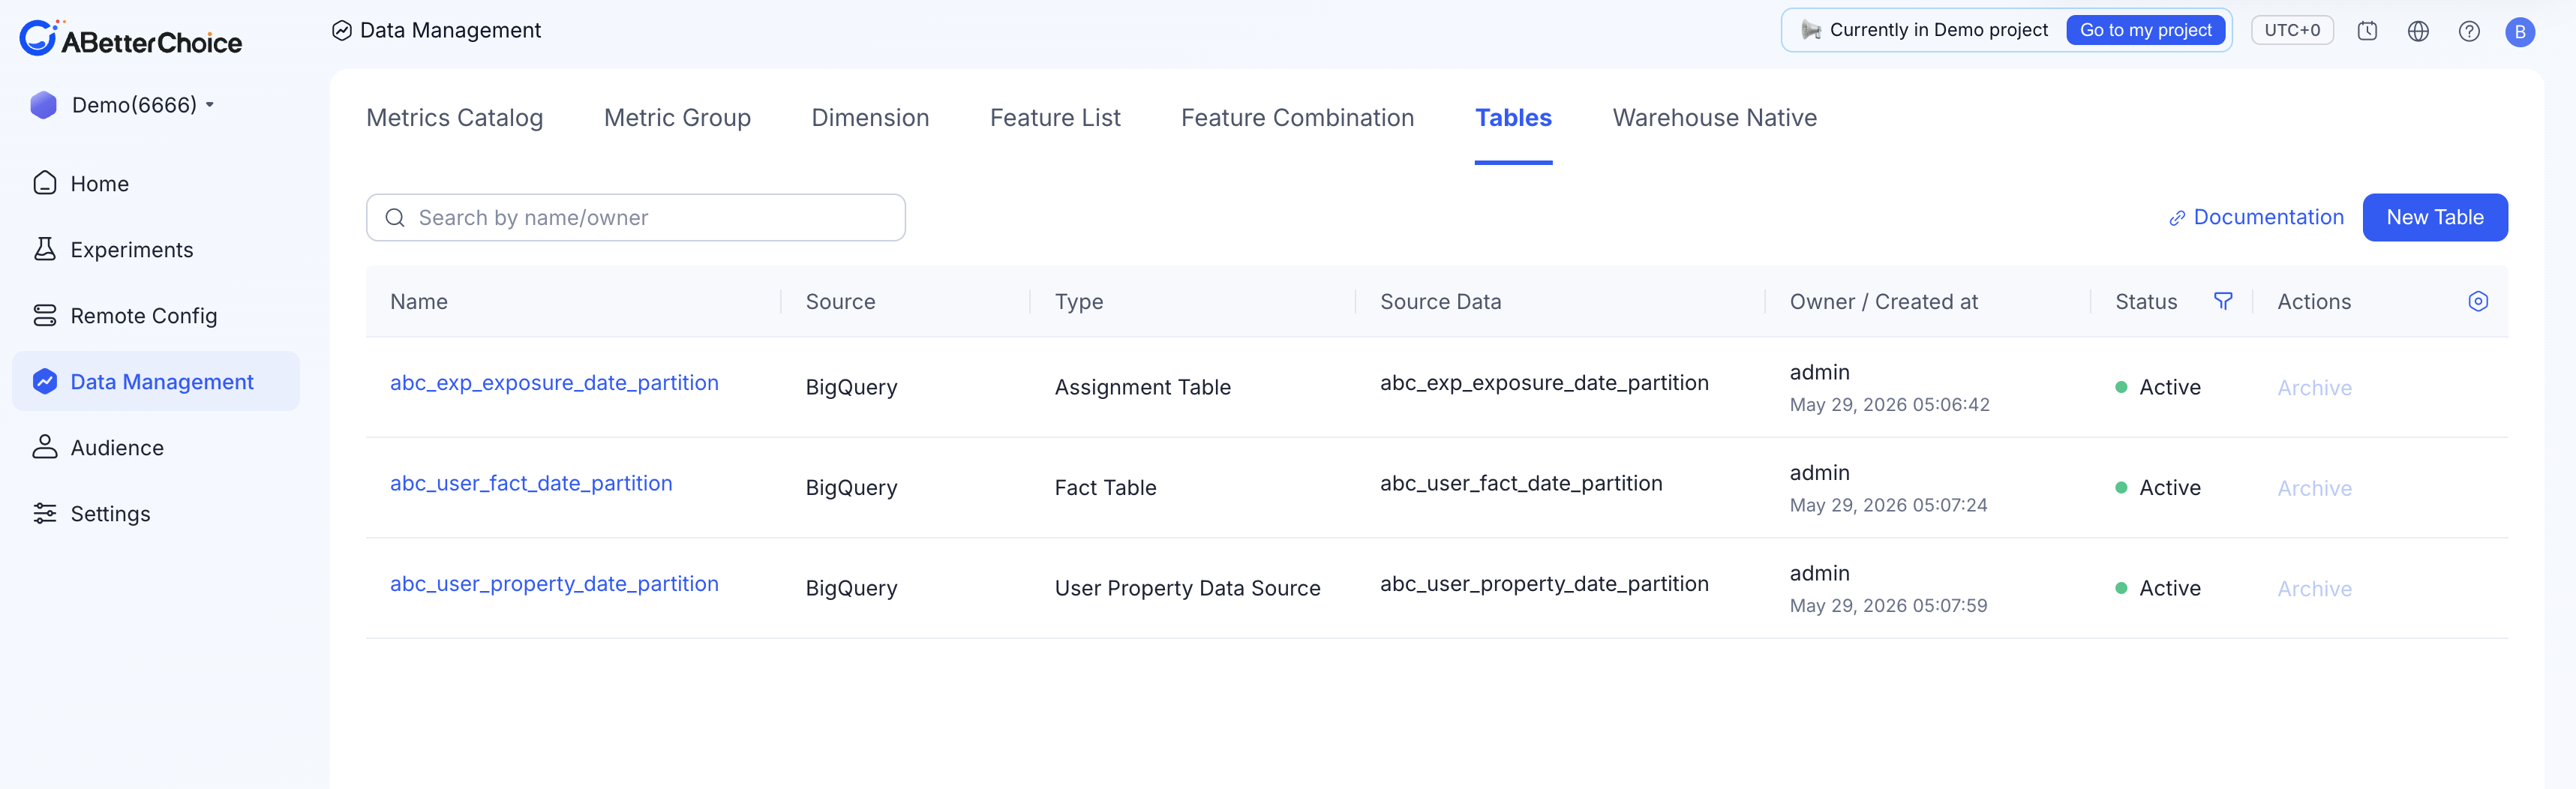Open the B user avatar menu

[x=2519, y=32]
